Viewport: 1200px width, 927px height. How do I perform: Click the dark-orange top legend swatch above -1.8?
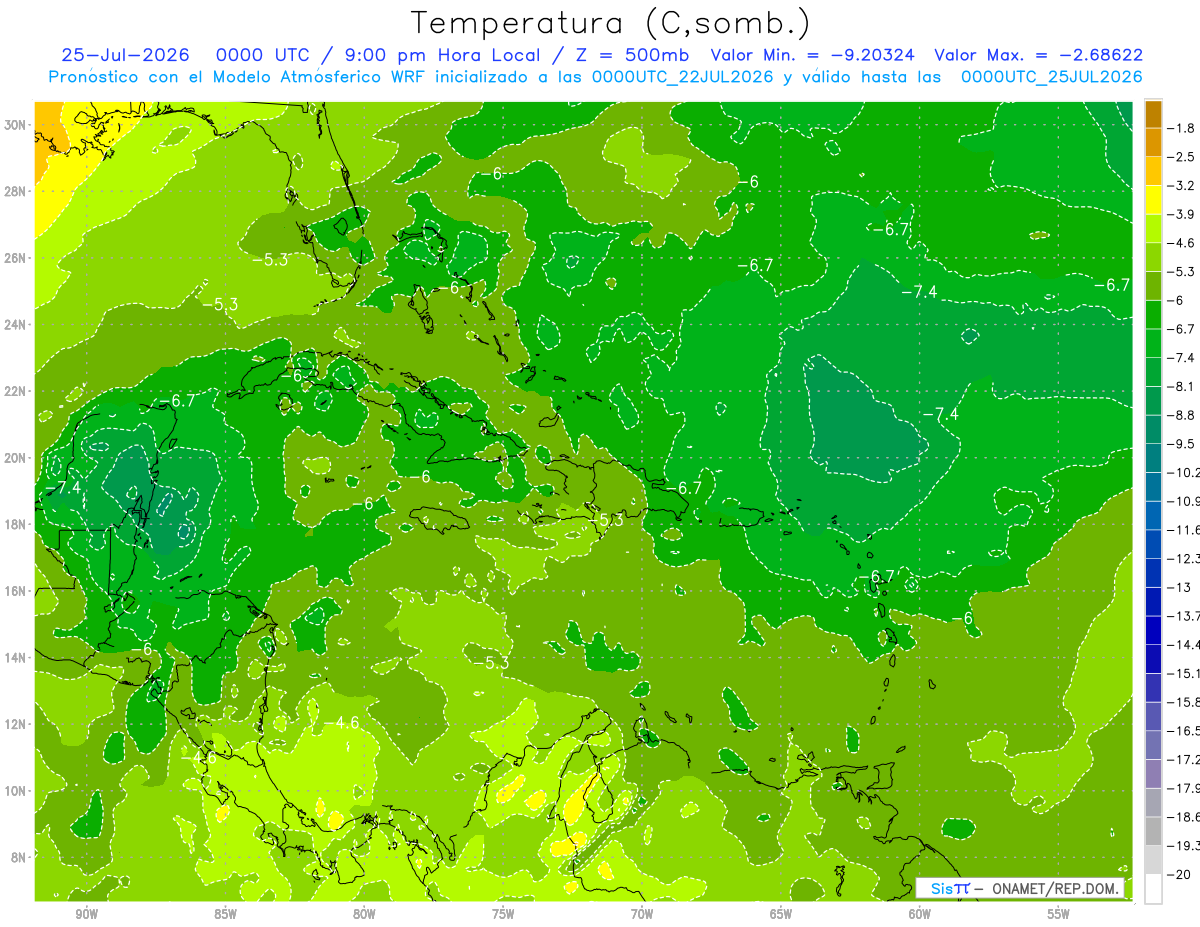click(1153, 114)
